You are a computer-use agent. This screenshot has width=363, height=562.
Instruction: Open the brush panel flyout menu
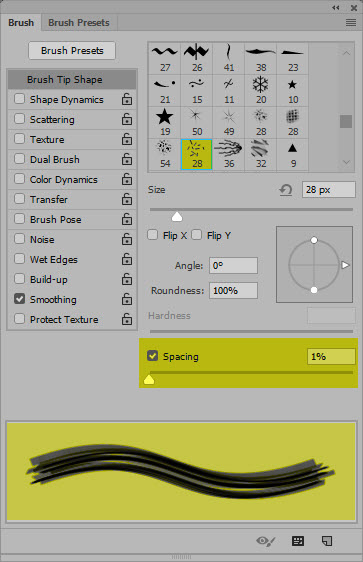pyautogui.click(x=351, y=23)
